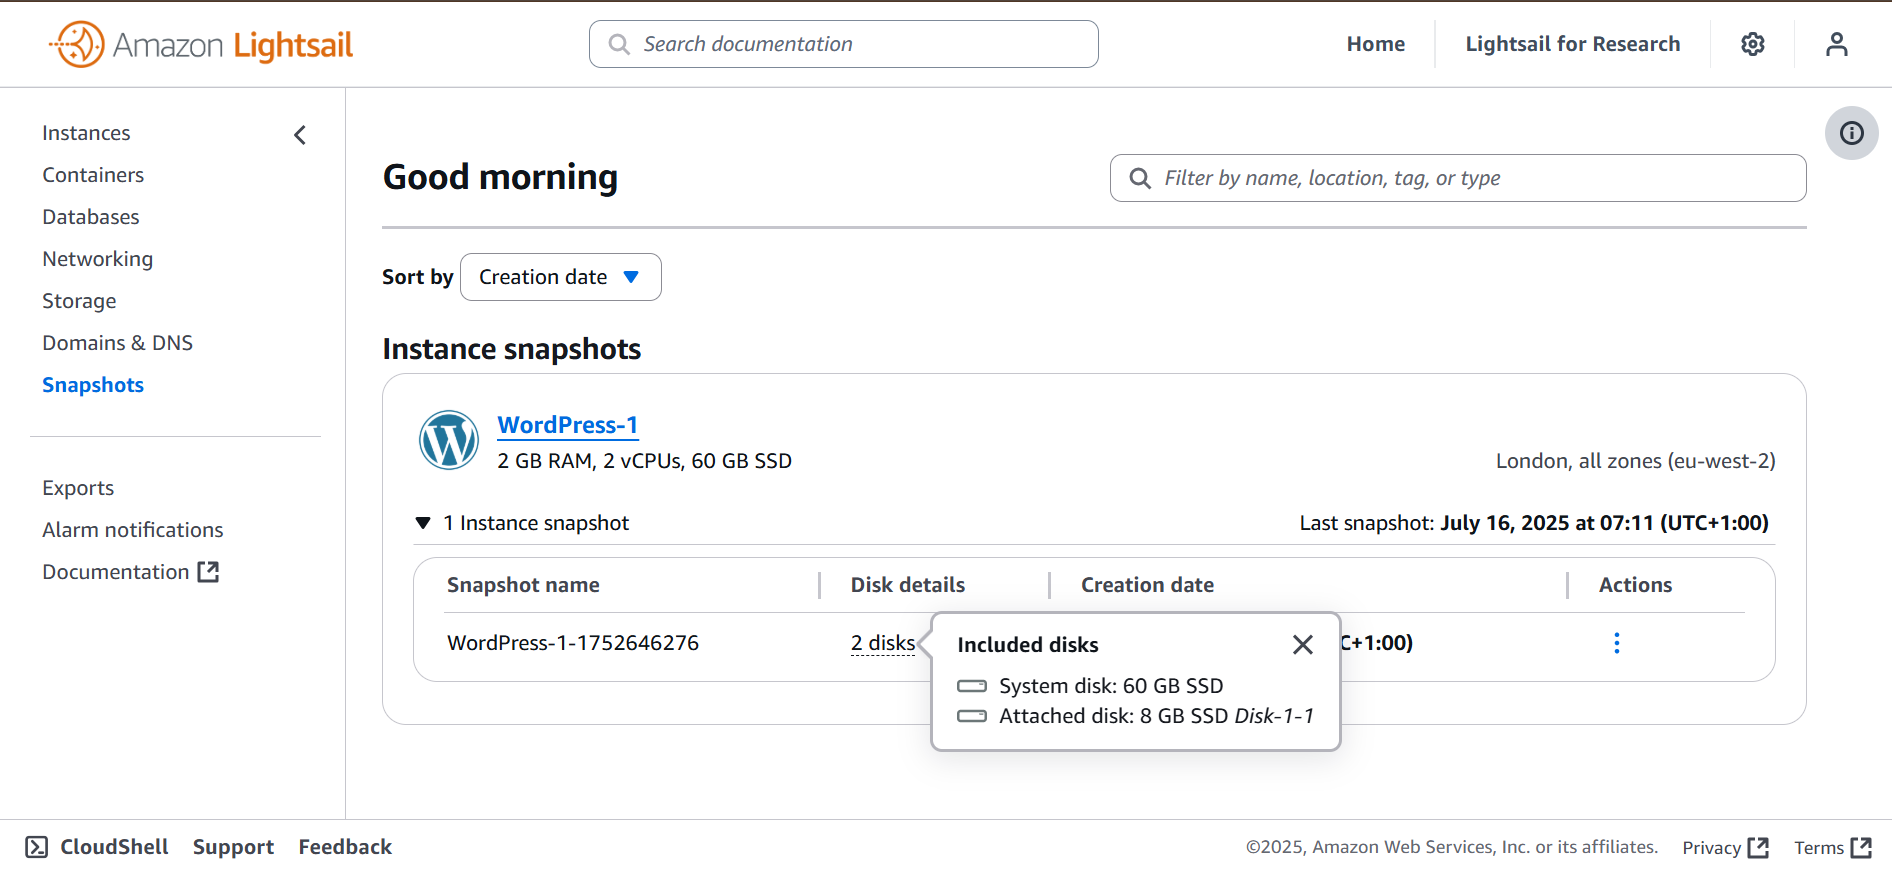Click 'System disk: 60 GB SSD' text
Screen dimensions: 1892x876
point(1111,686)
